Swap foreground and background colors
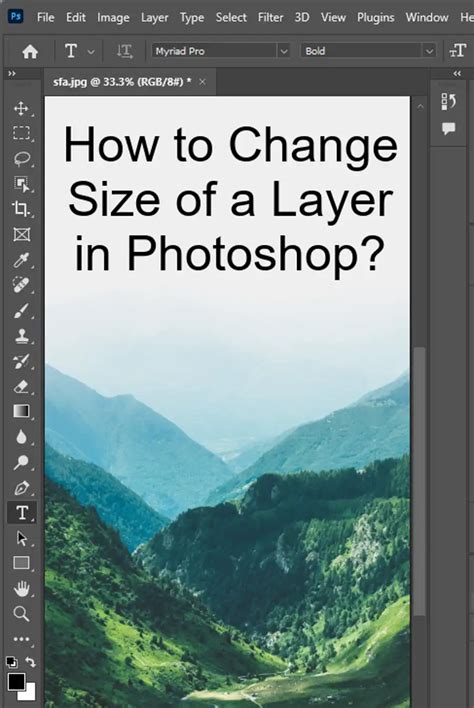The height and width of the screenshot is (708, 474). click(30, 662)
